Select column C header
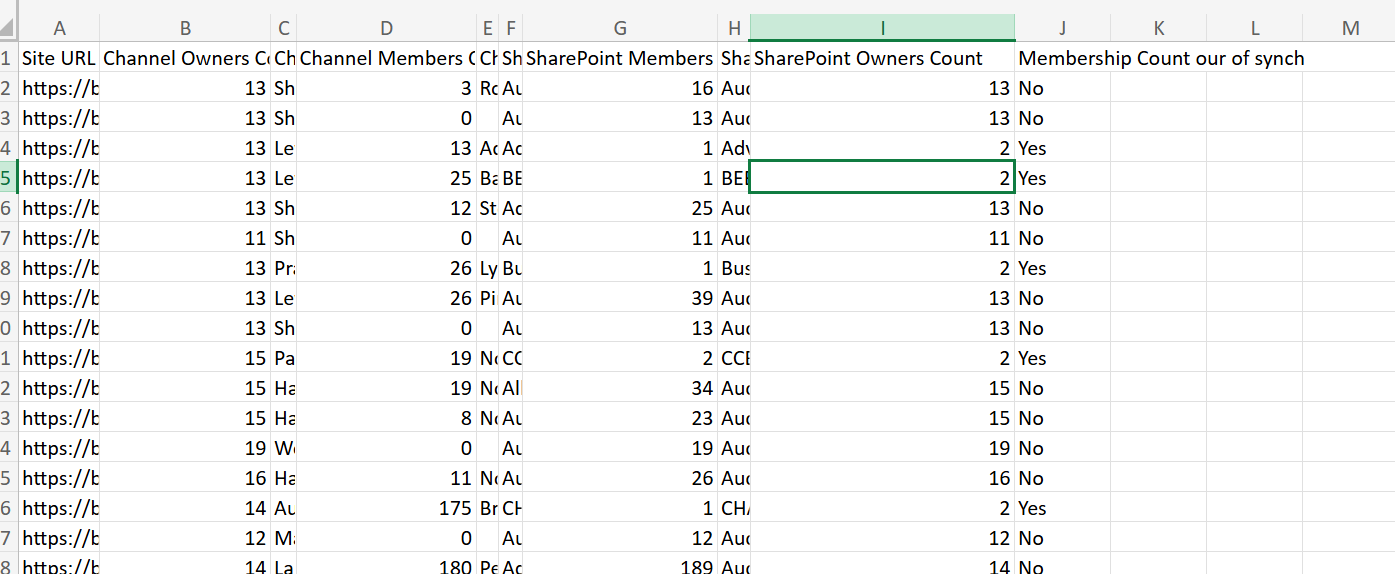Viewport: 1395px width, 574px height. point(284,28)
